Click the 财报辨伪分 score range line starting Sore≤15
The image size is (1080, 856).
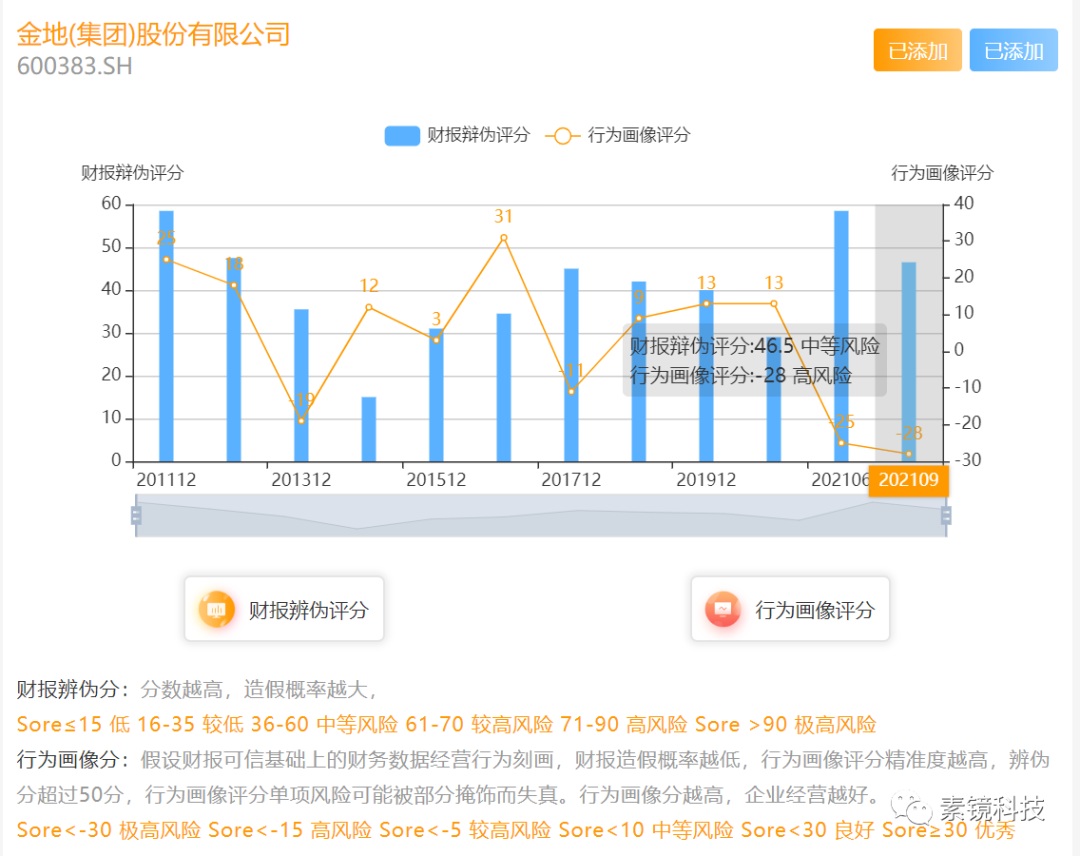coord(446,724)
